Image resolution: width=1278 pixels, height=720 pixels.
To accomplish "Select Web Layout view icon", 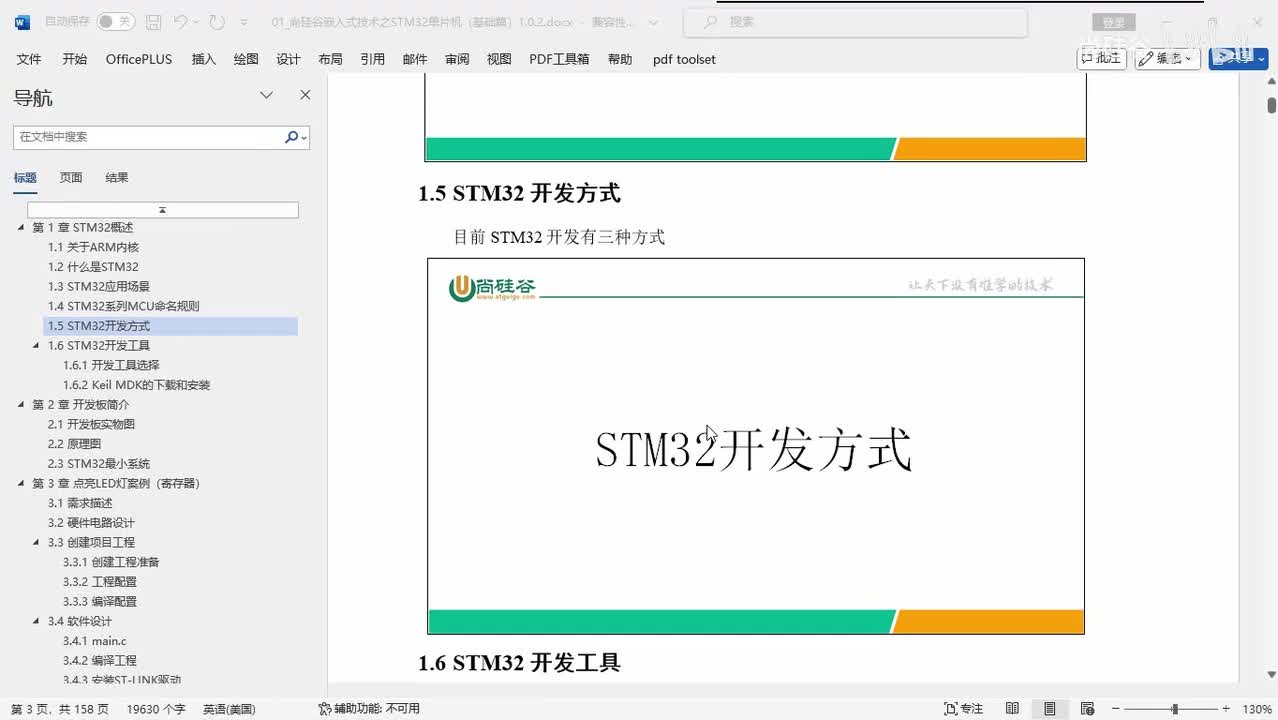I will [1087, 708].
